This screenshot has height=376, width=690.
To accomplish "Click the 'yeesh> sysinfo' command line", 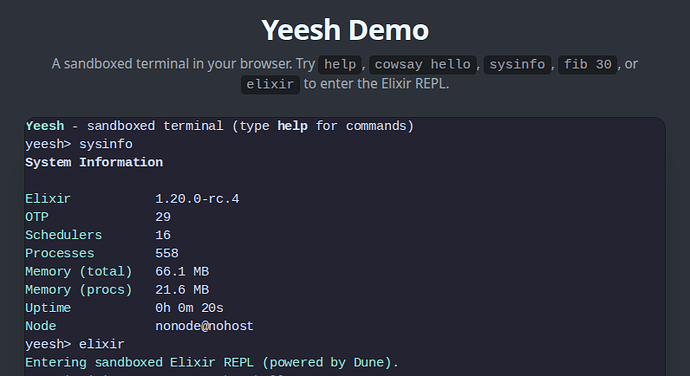I will (x=79, y=144).
